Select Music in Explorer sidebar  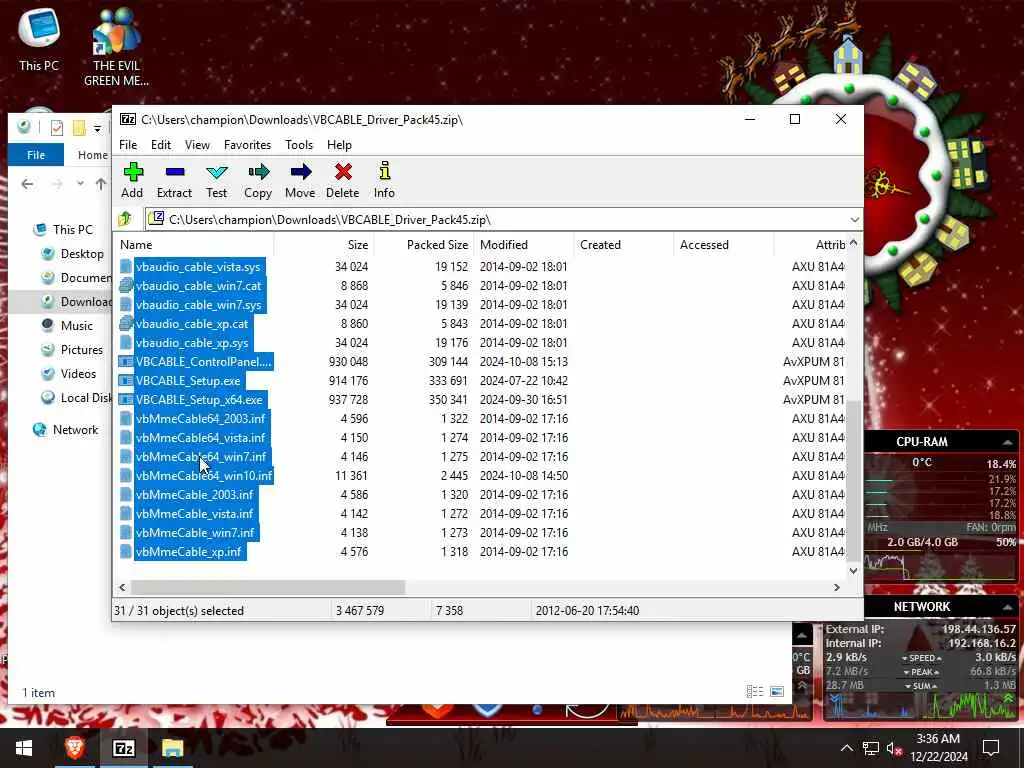click(68, 326)
